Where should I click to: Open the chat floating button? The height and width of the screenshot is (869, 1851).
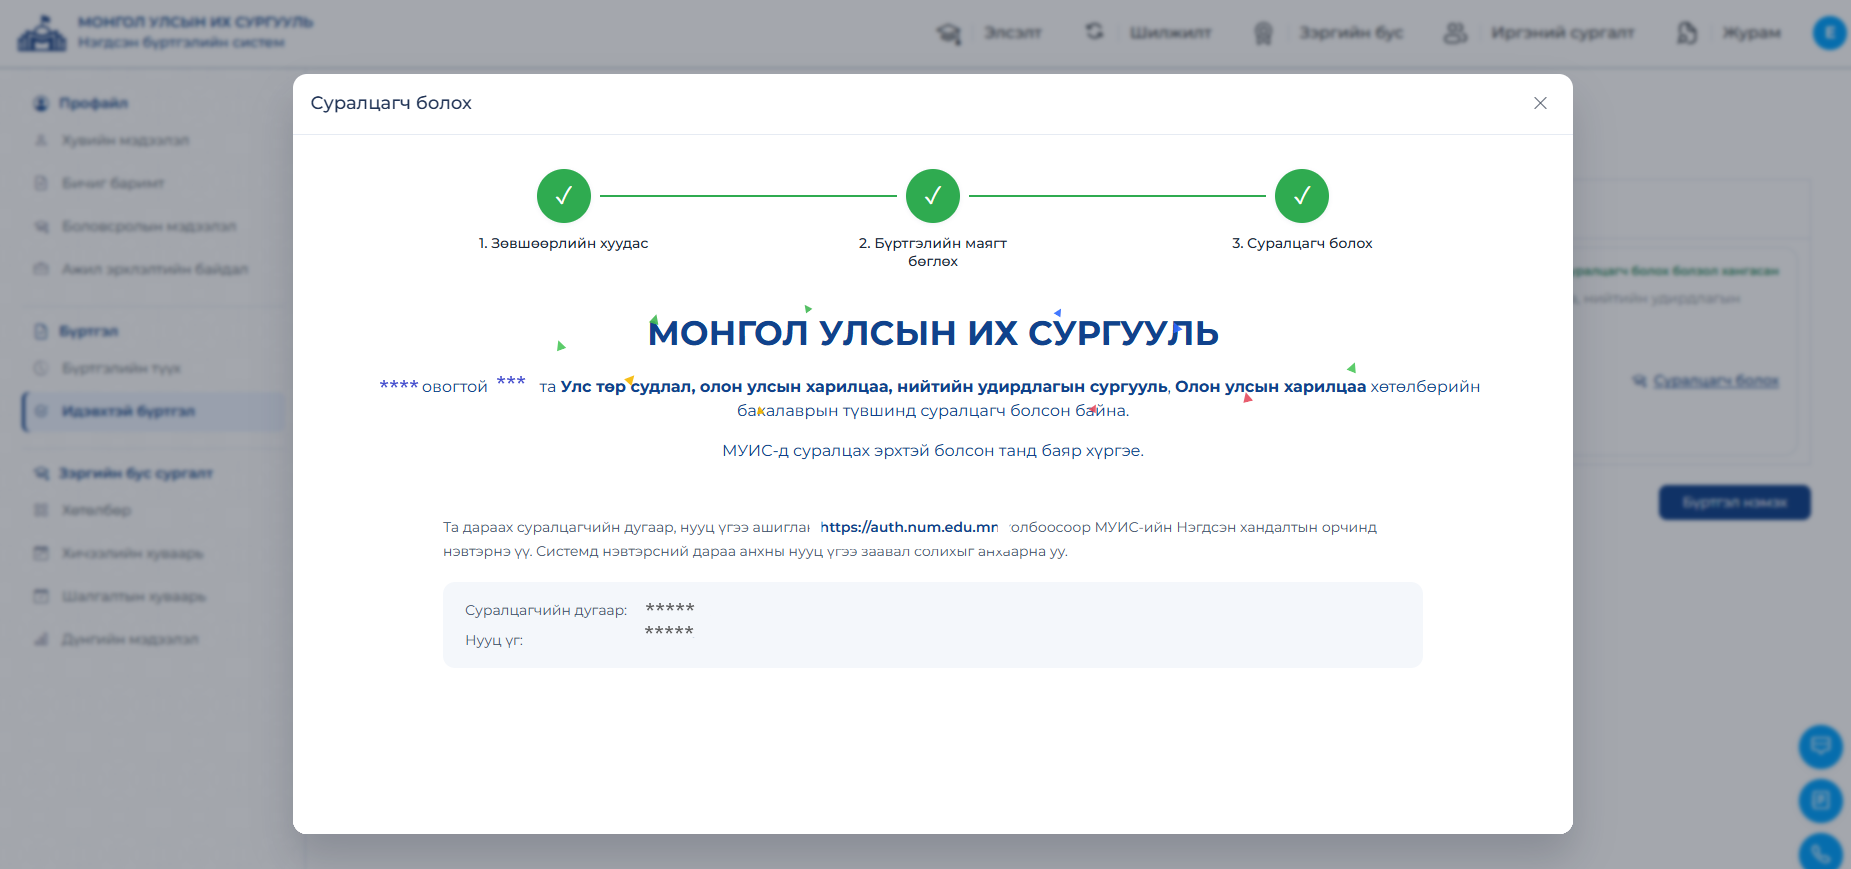(x=1821, y=746)
